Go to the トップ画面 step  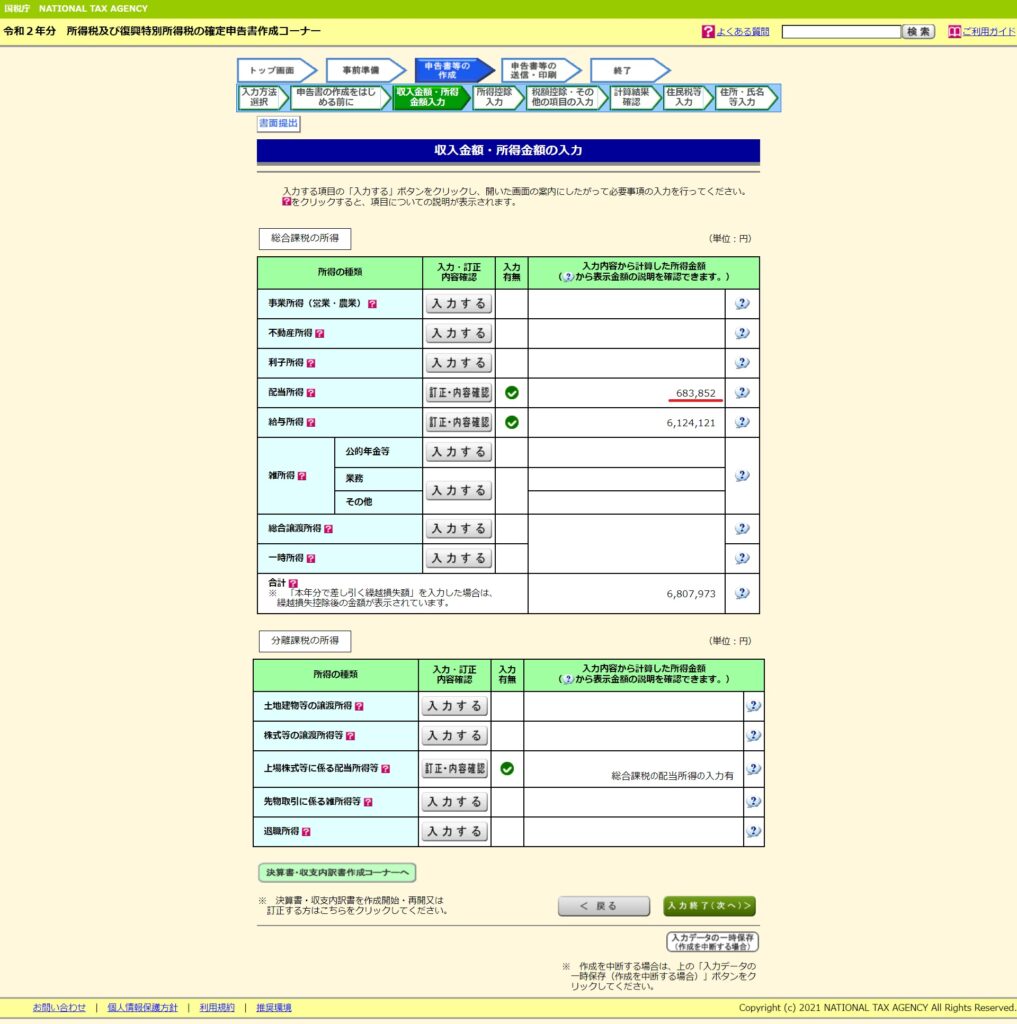coord(273,71)
